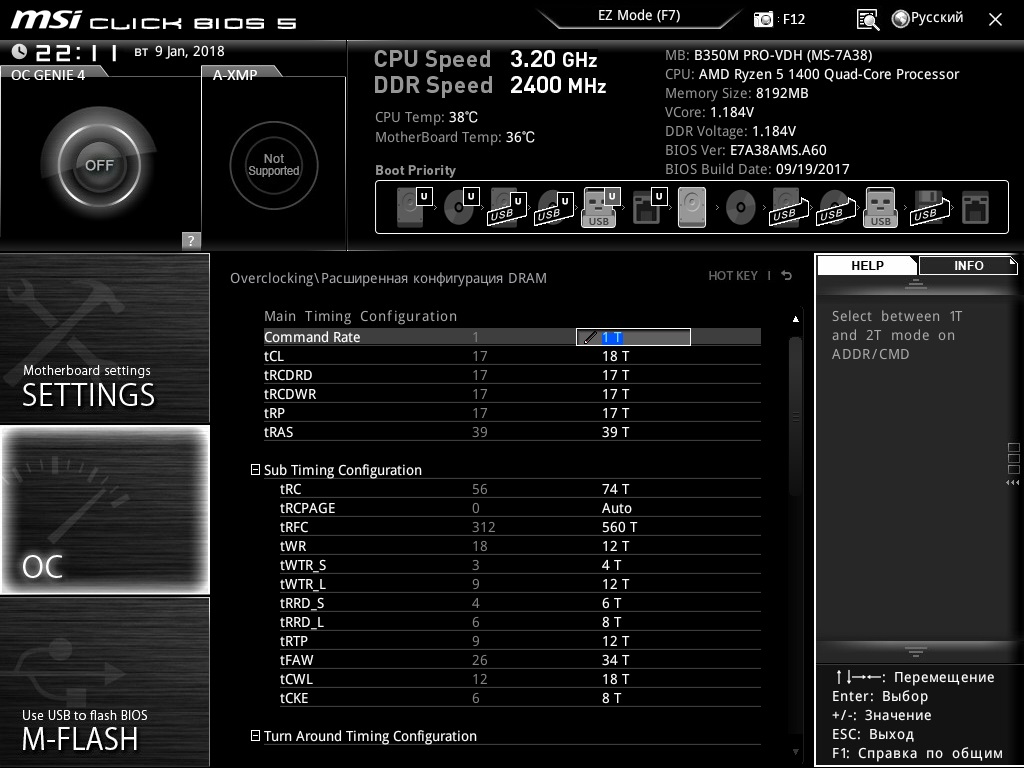The height and width of the screenshot is (768, 1024).
Task: Select the tWTR_L timing row
Action: (x=520, y=583)
